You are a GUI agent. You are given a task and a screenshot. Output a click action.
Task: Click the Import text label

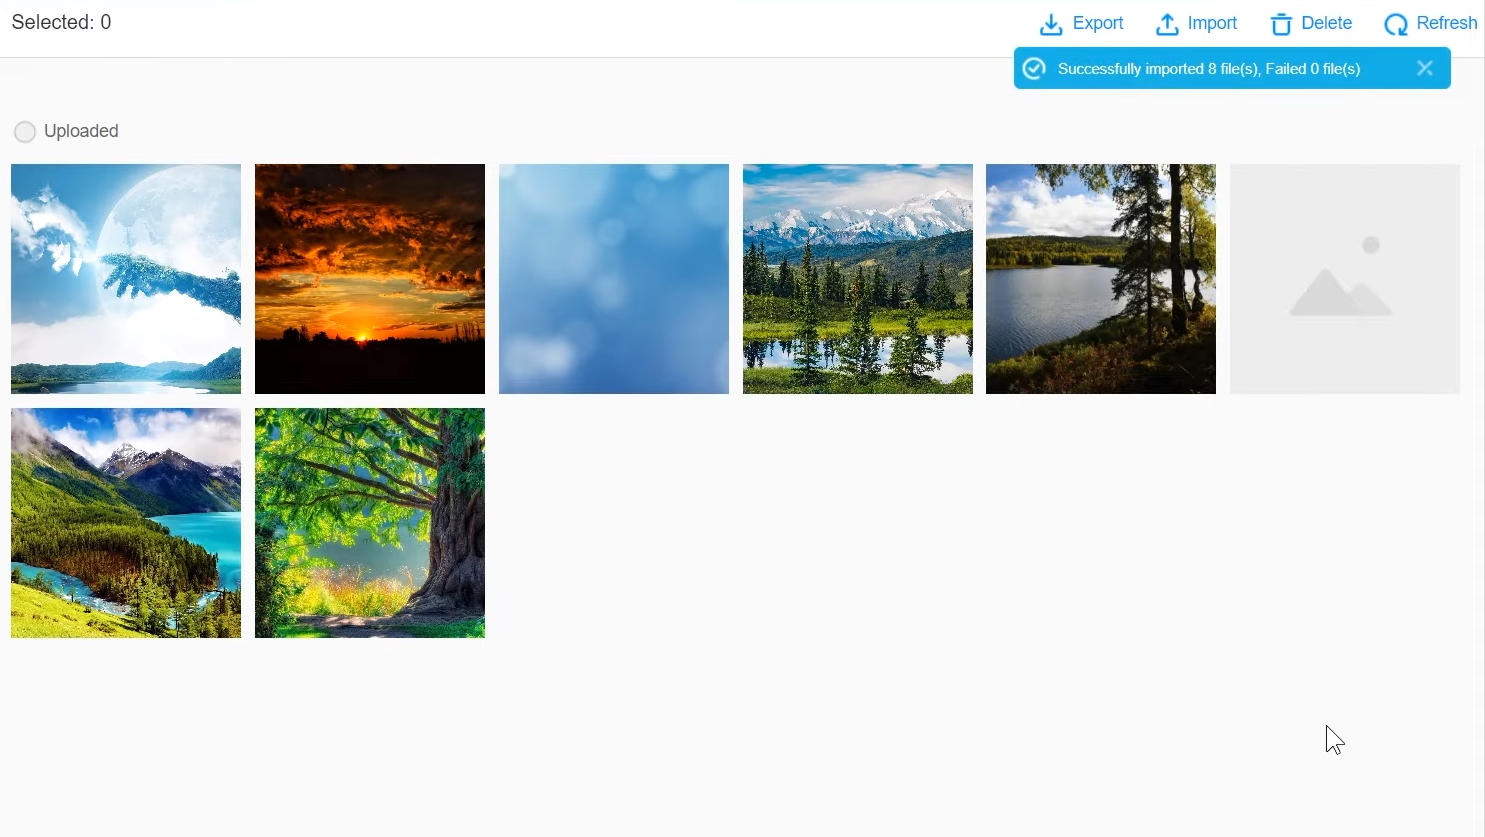point(1212,23)
